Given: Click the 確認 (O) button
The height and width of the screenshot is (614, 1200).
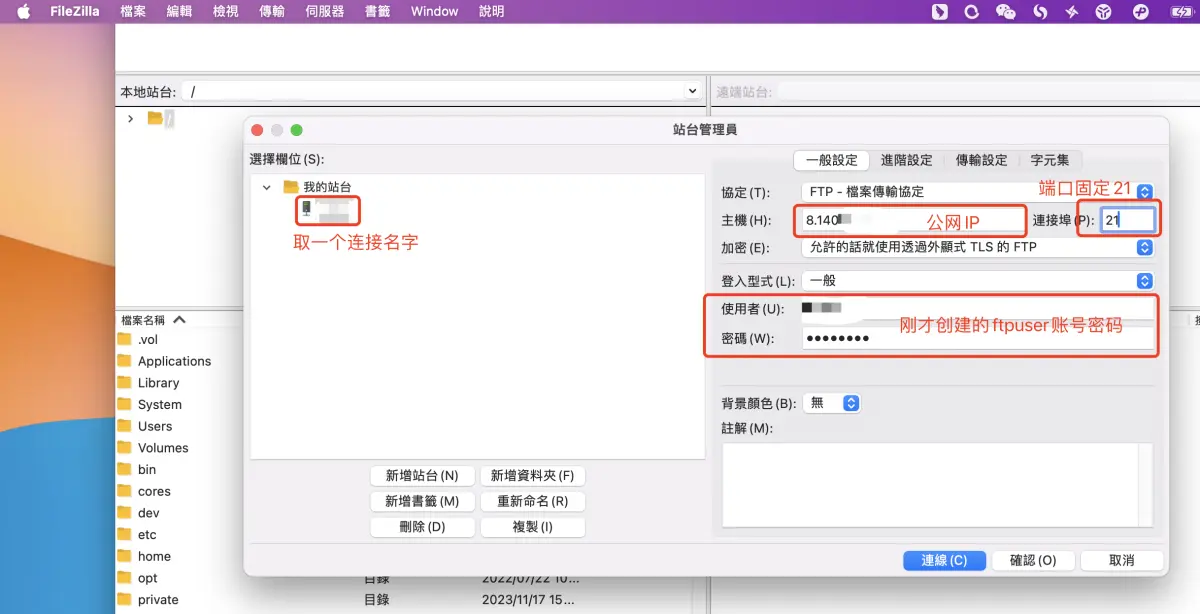Looking at the screenshot, I should tap(1033, 561).
